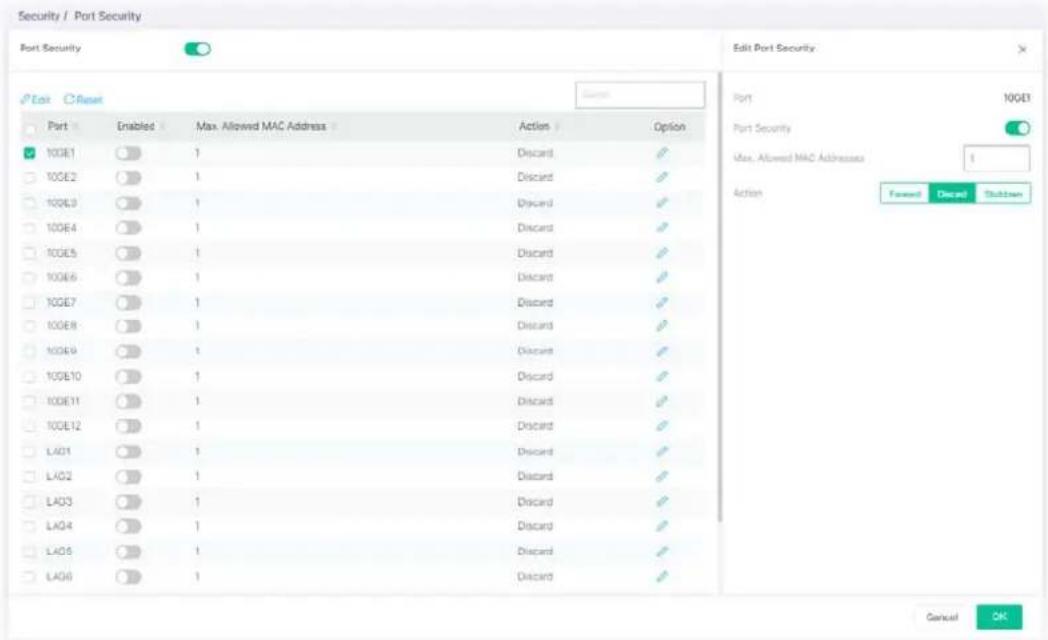1048x640 pixels.
Task: Check the 10GE9 row checkbox
Action: 29,351
